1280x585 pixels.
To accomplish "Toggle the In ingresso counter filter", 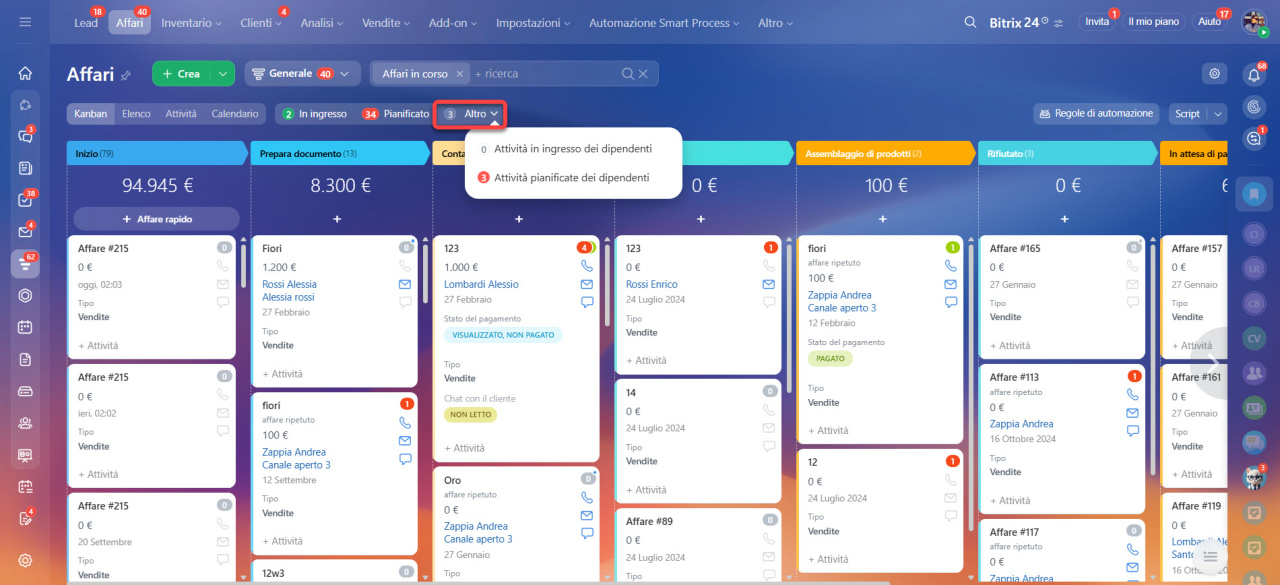I will pyautogui.click(x=314, y=114).
